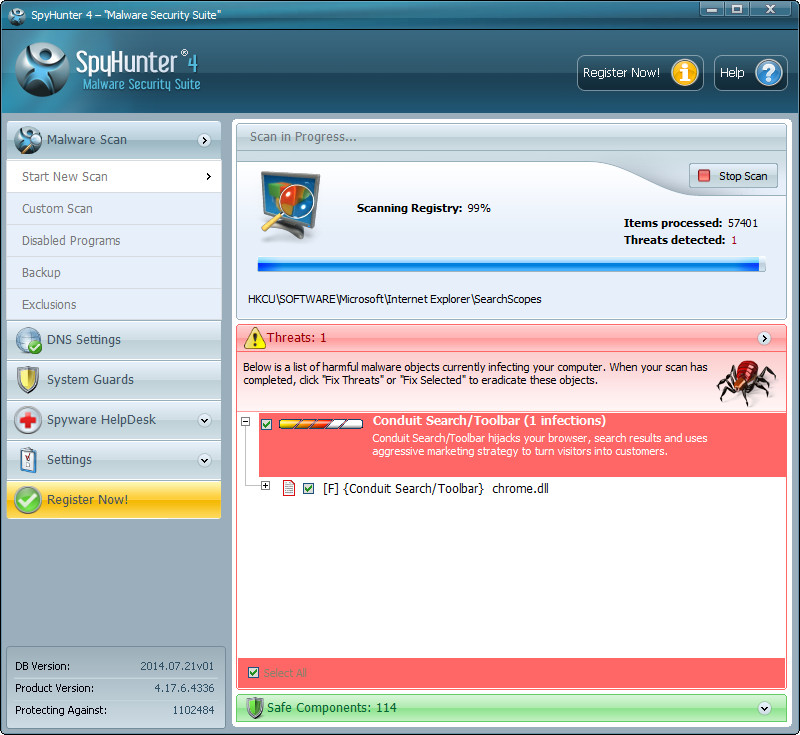Expand the Settings dropdown arrow

pyautogui.click(x=205, y=460)
